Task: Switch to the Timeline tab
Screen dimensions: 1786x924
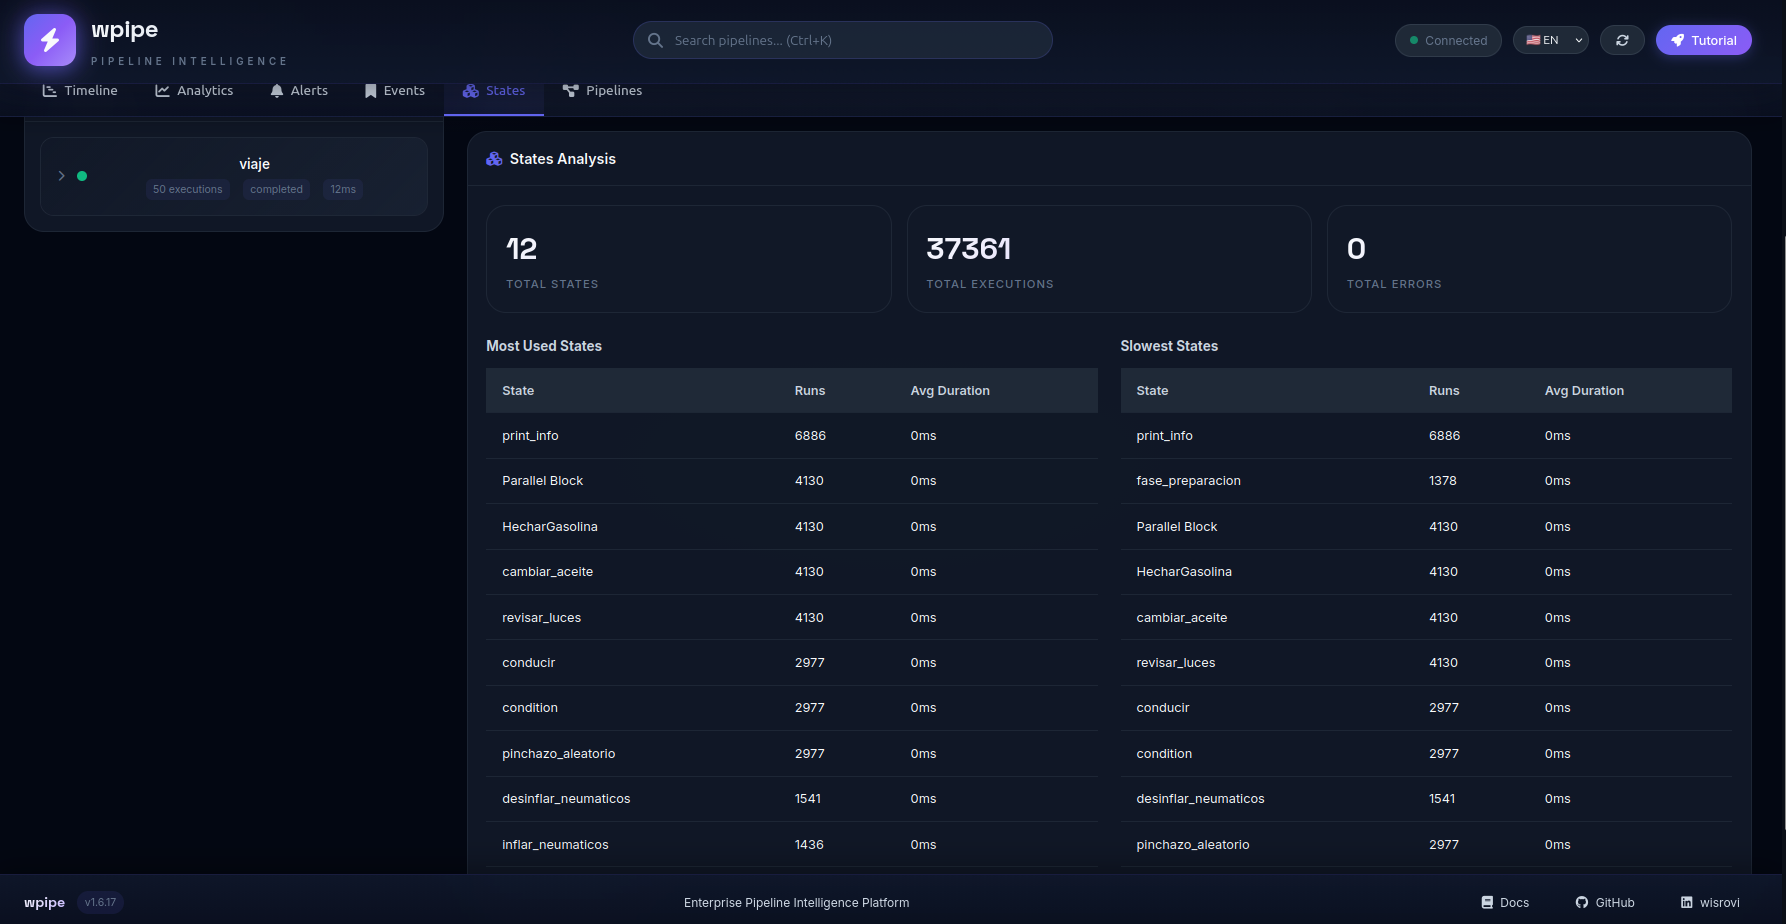Action: coord(80,90)
